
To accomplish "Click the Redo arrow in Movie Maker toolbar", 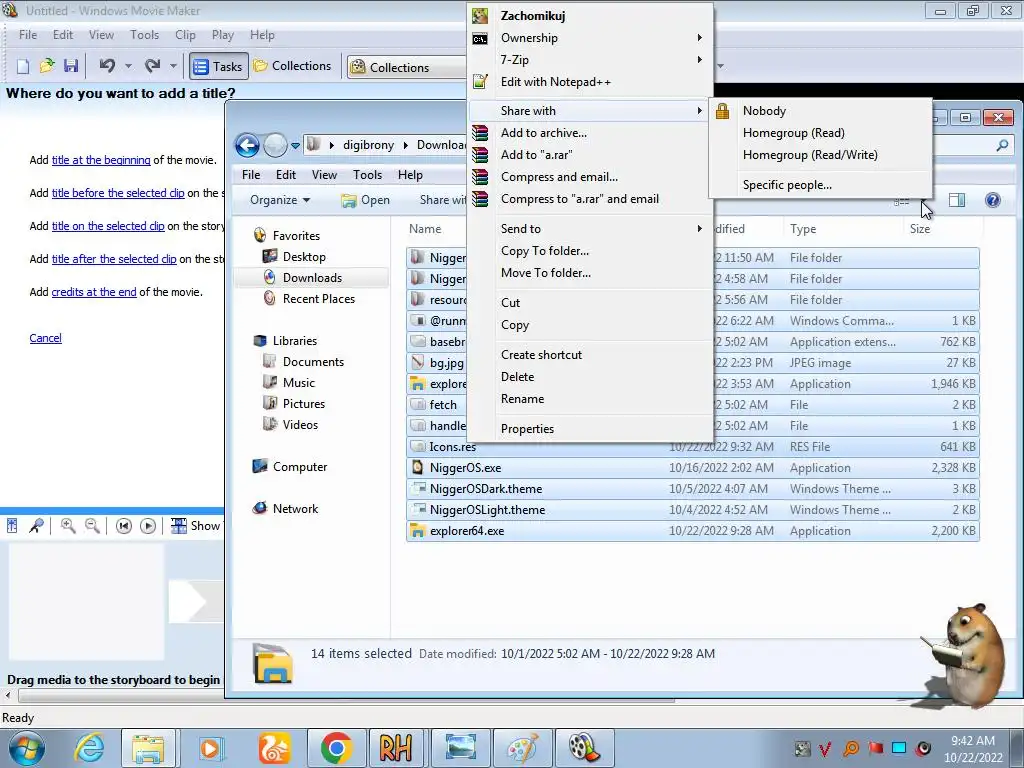I will [x=153, y=65].
